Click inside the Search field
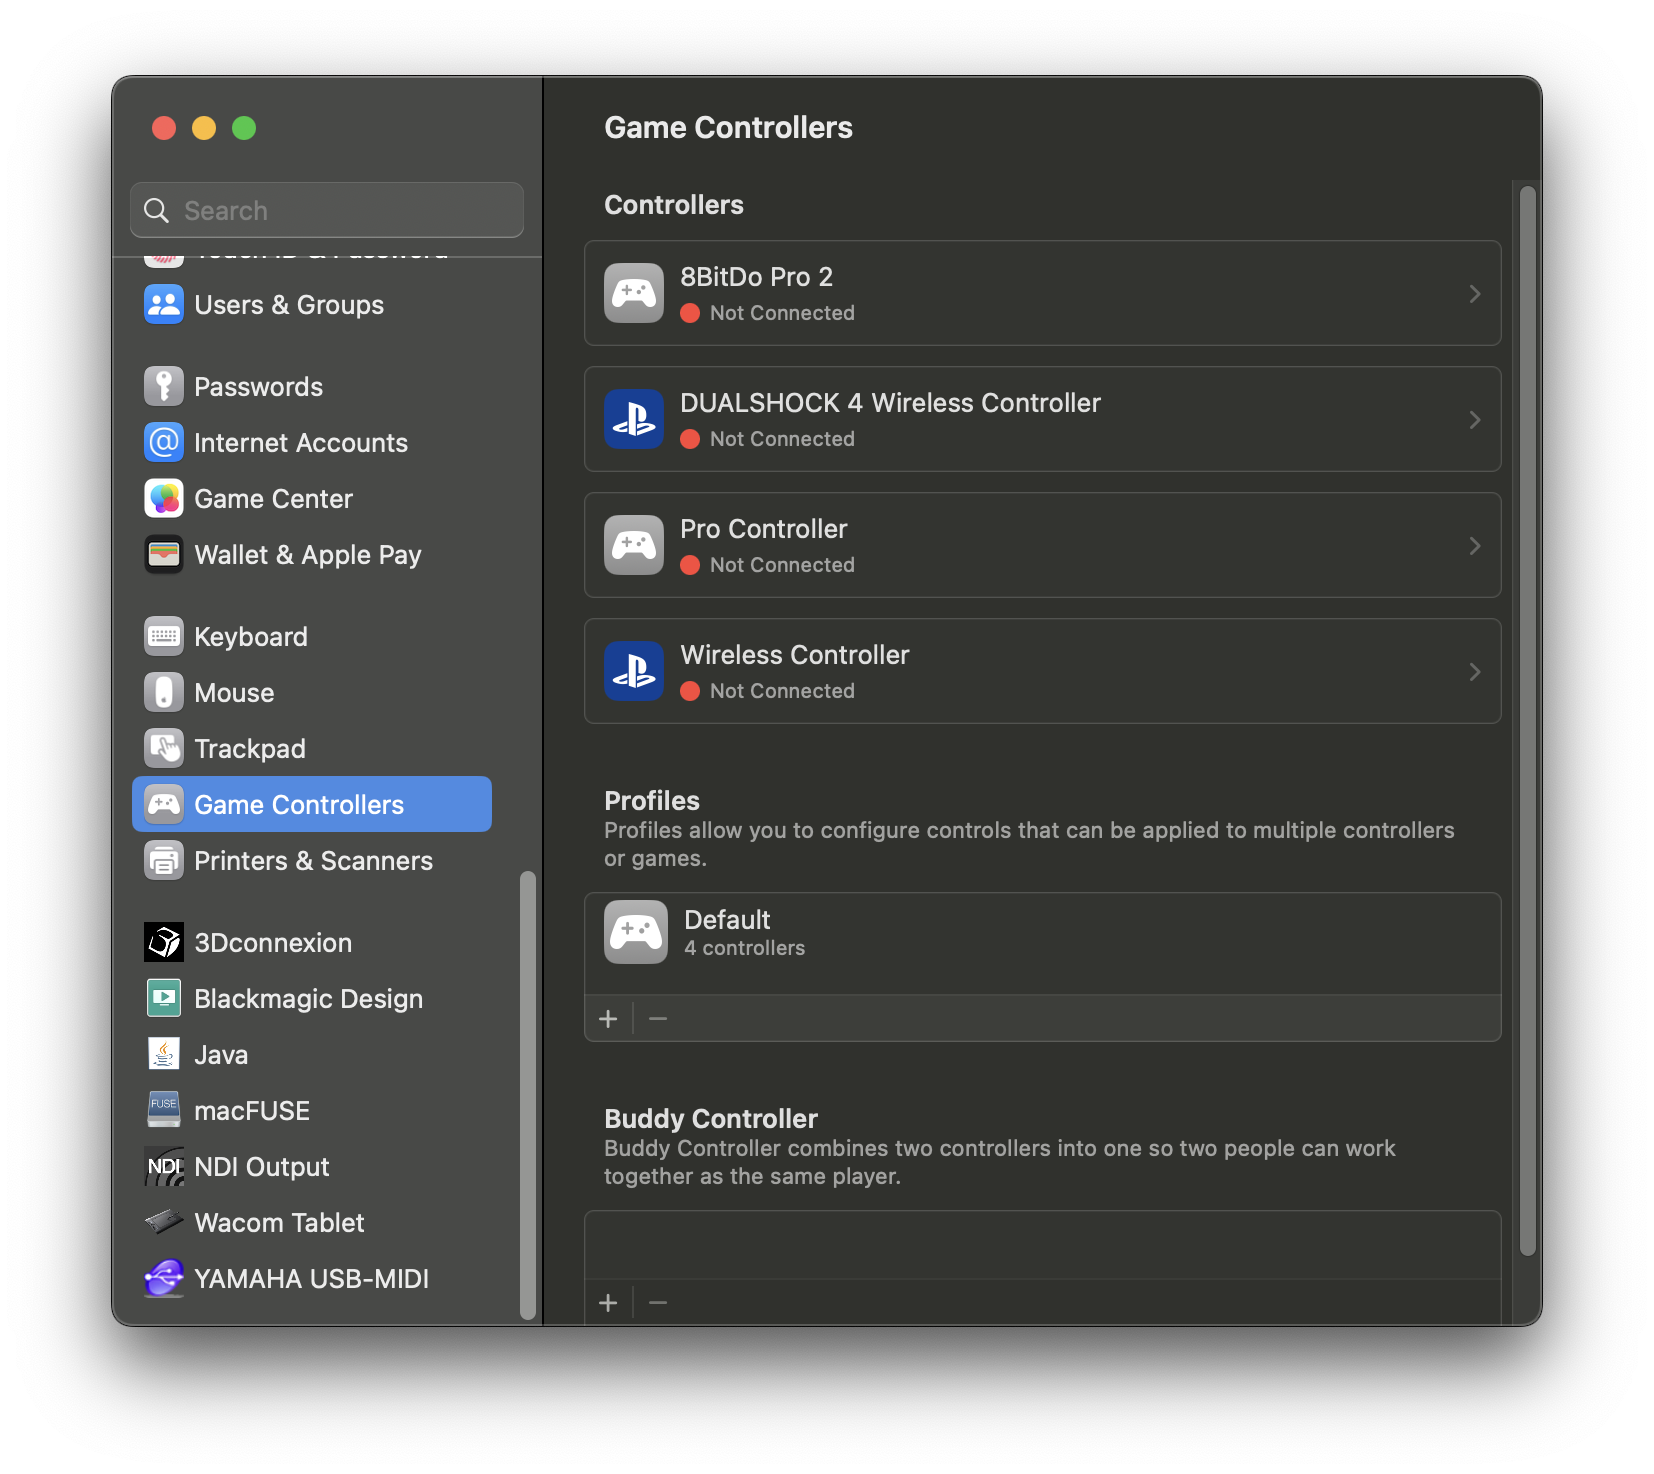This screenshot has width=1654, height=1474. (x=326, y=210)
